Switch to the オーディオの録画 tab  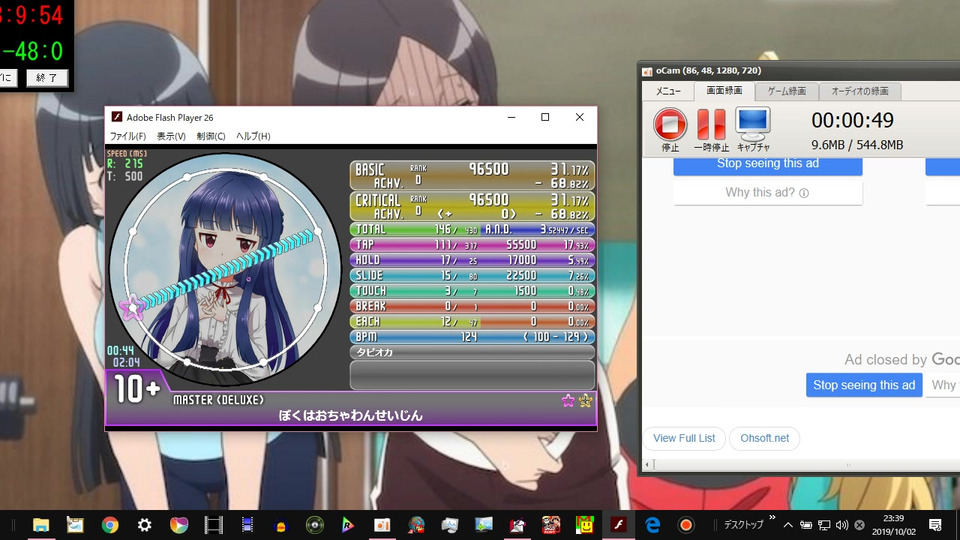(860, 91)
